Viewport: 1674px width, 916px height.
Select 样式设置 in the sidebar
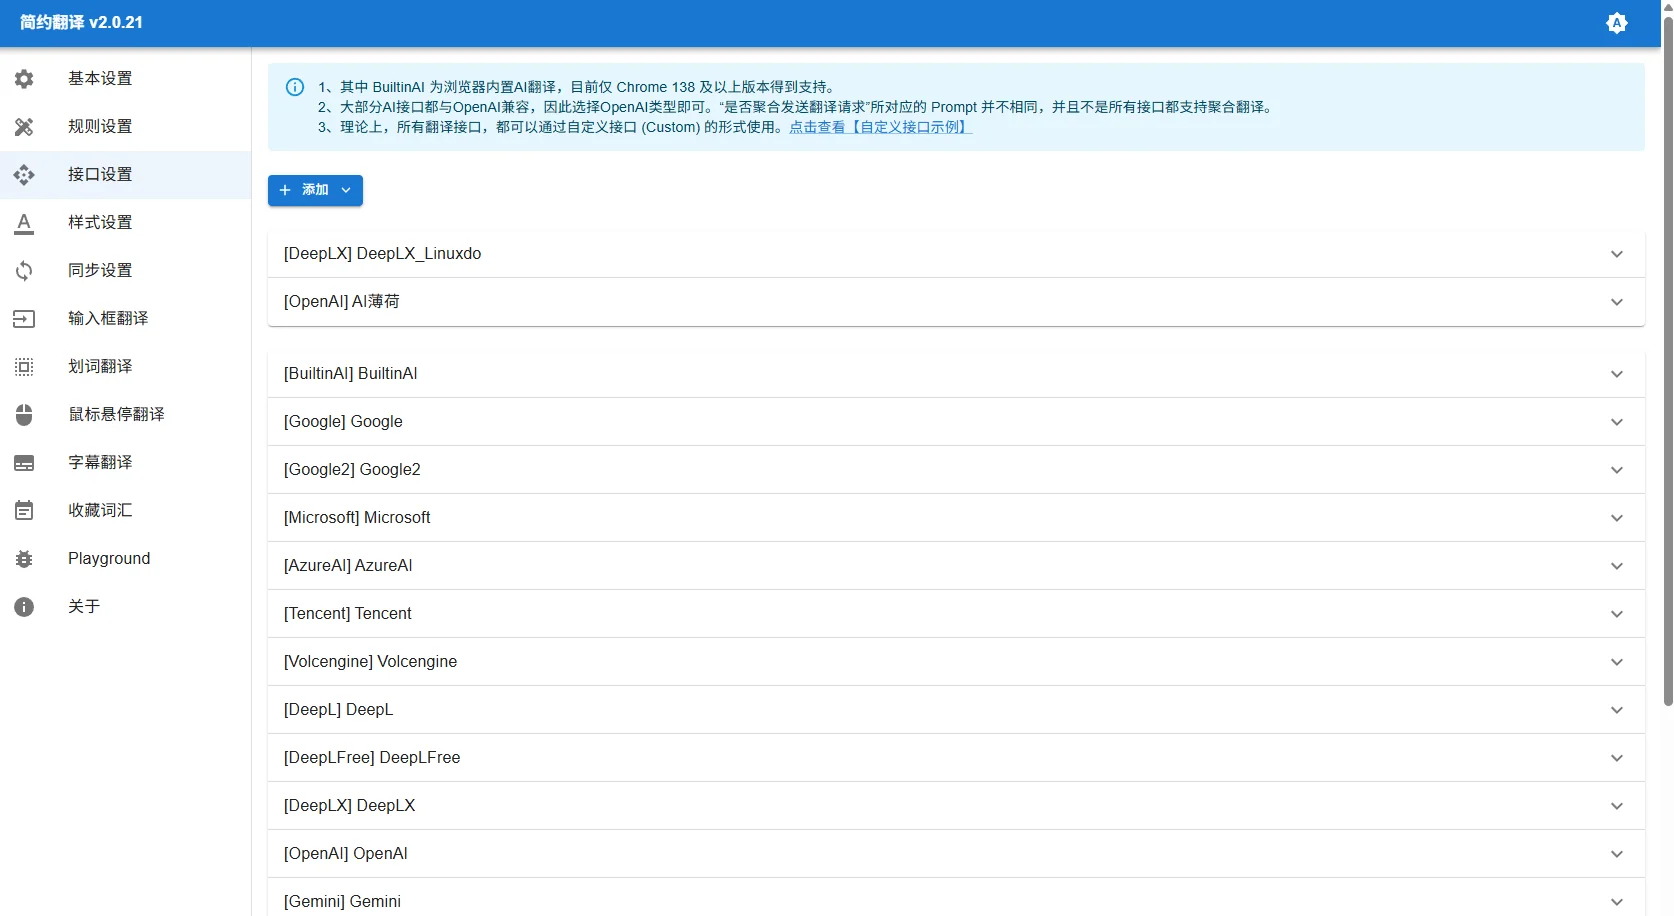click(125, 223)
